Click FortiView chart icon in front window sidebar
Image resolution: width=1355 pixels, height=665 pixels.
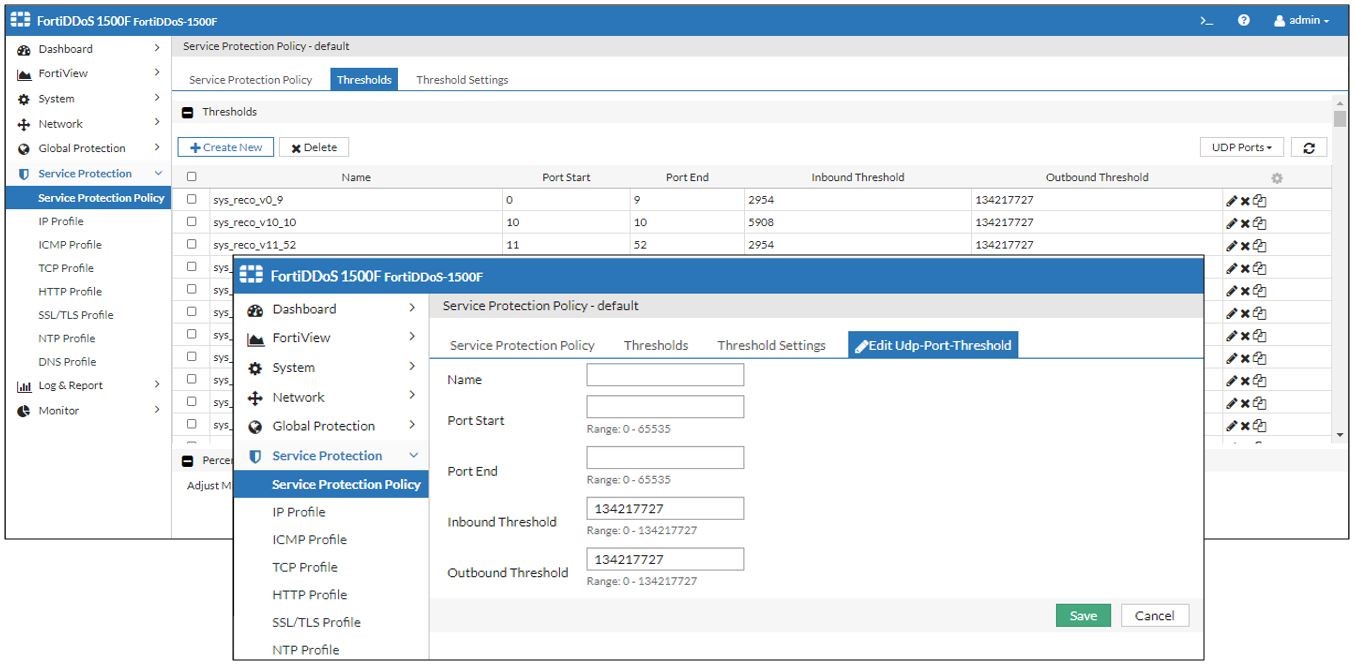click(x=255, y=339)
